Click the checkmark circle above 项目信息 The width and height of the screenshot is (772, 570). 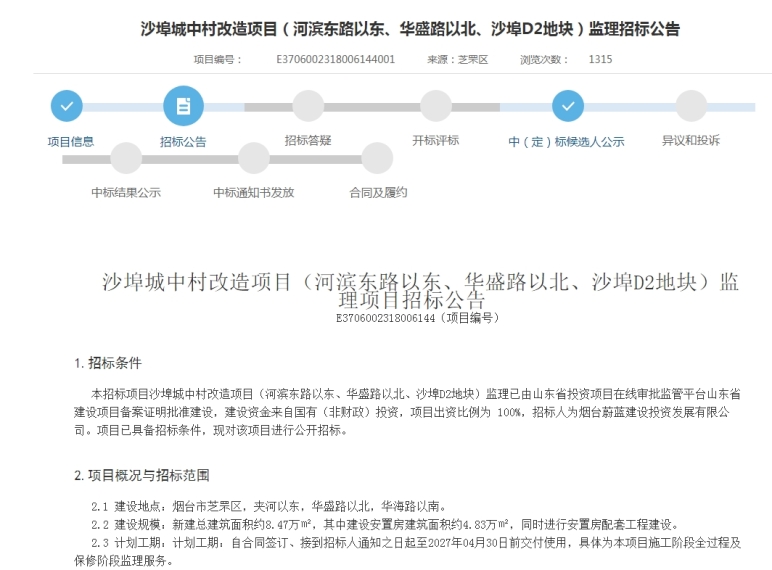click(67, 106)
